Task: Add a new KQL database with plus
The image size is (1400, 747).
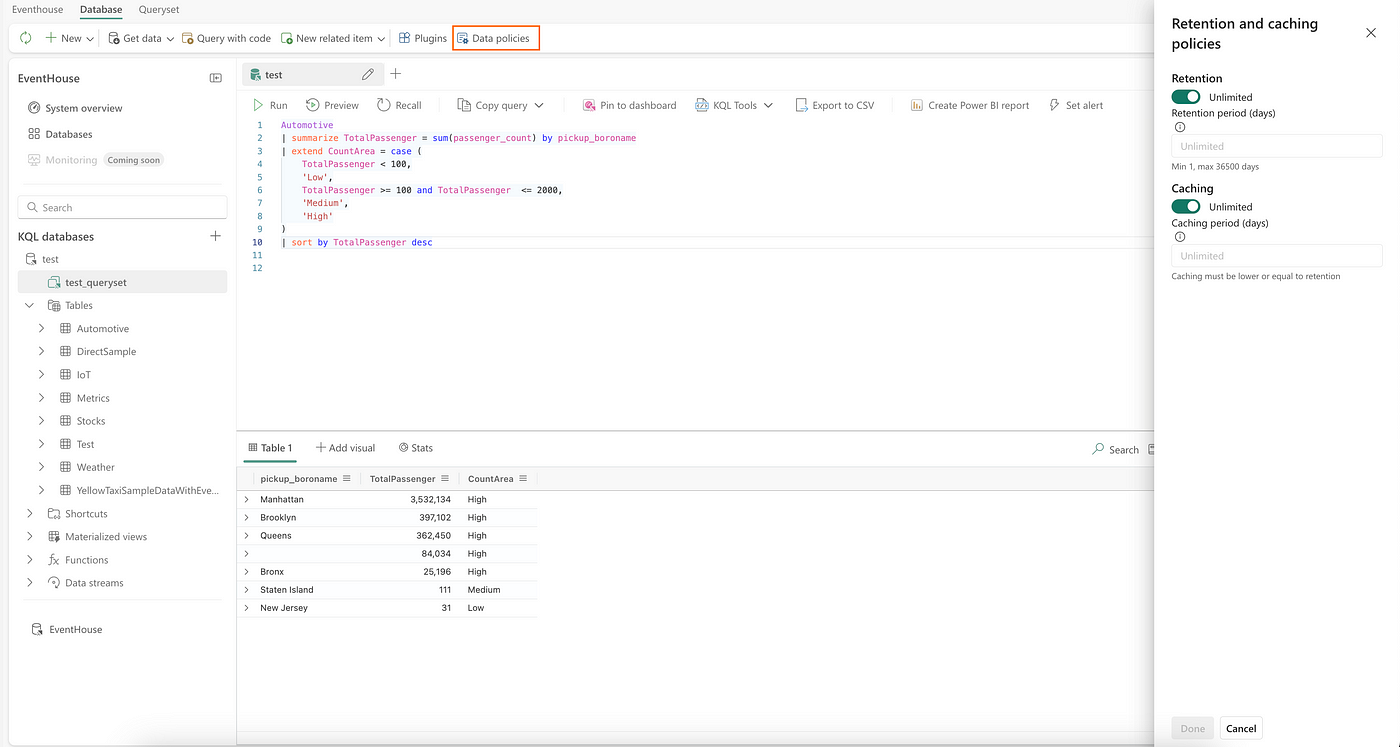Action: pos(215,236)
